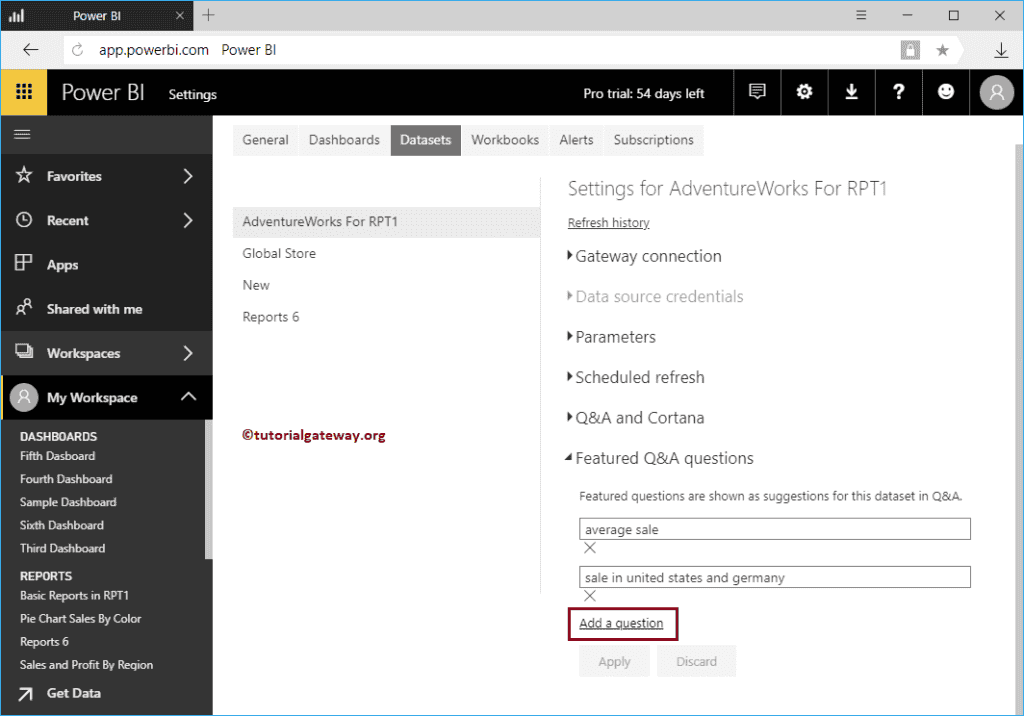Open the app launcher waffle icon
The width and height of the screenshot is (1024, 716).
pyautogui.click(x=24, y=92)
